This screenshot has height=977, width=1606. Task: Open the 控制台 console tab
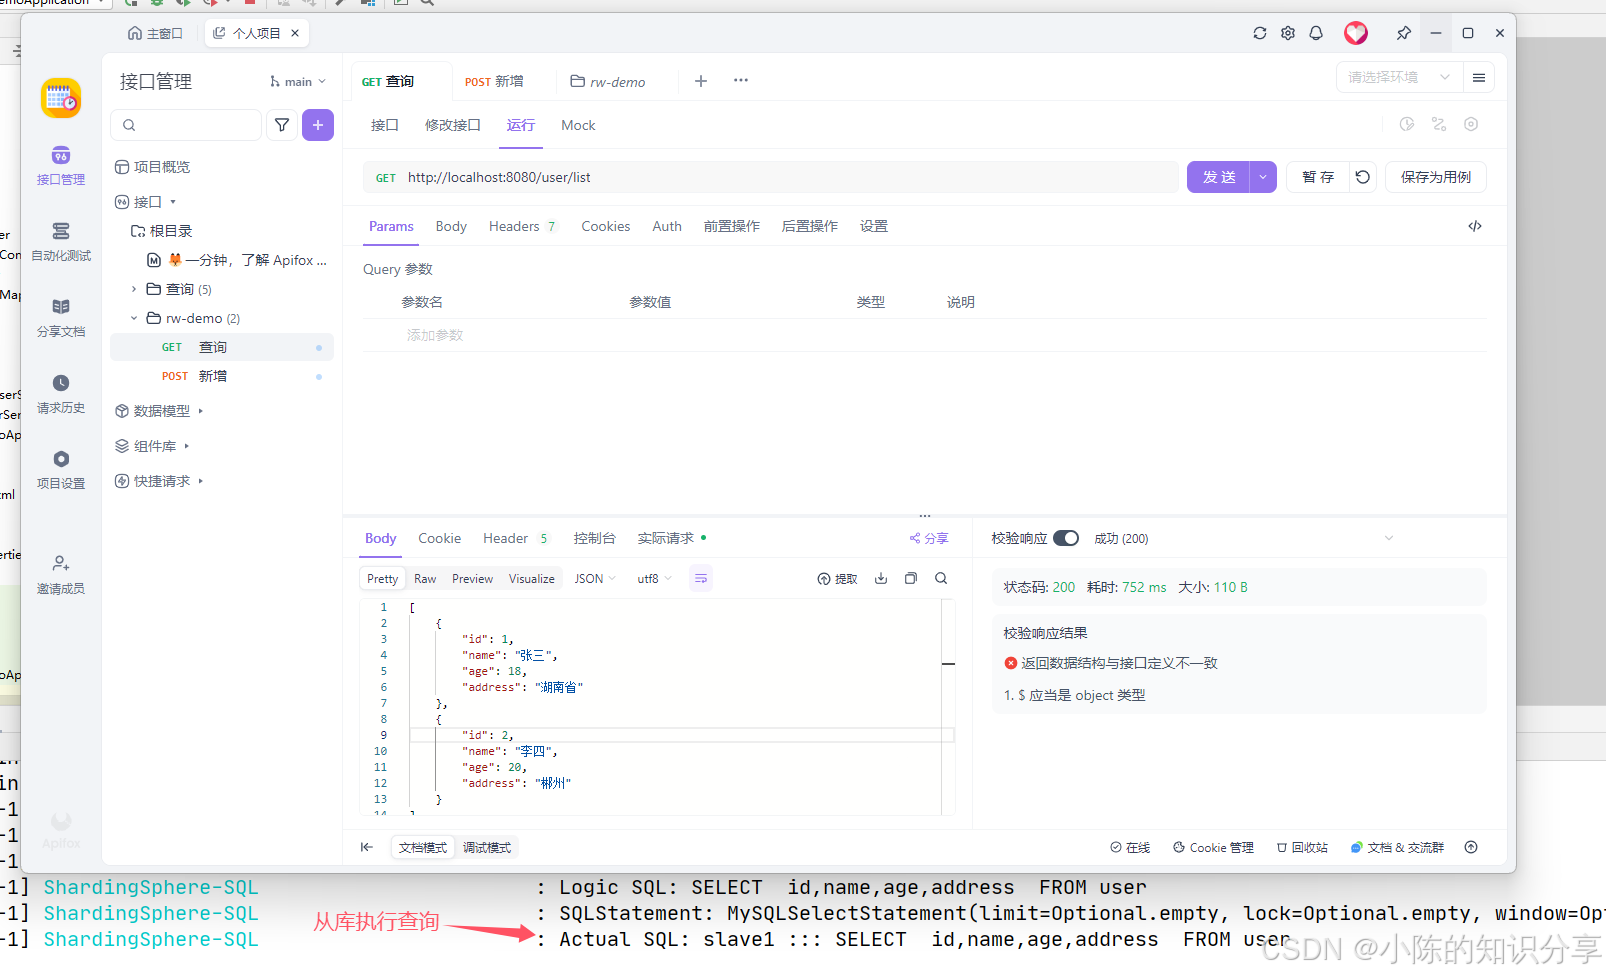coord(595,537)
